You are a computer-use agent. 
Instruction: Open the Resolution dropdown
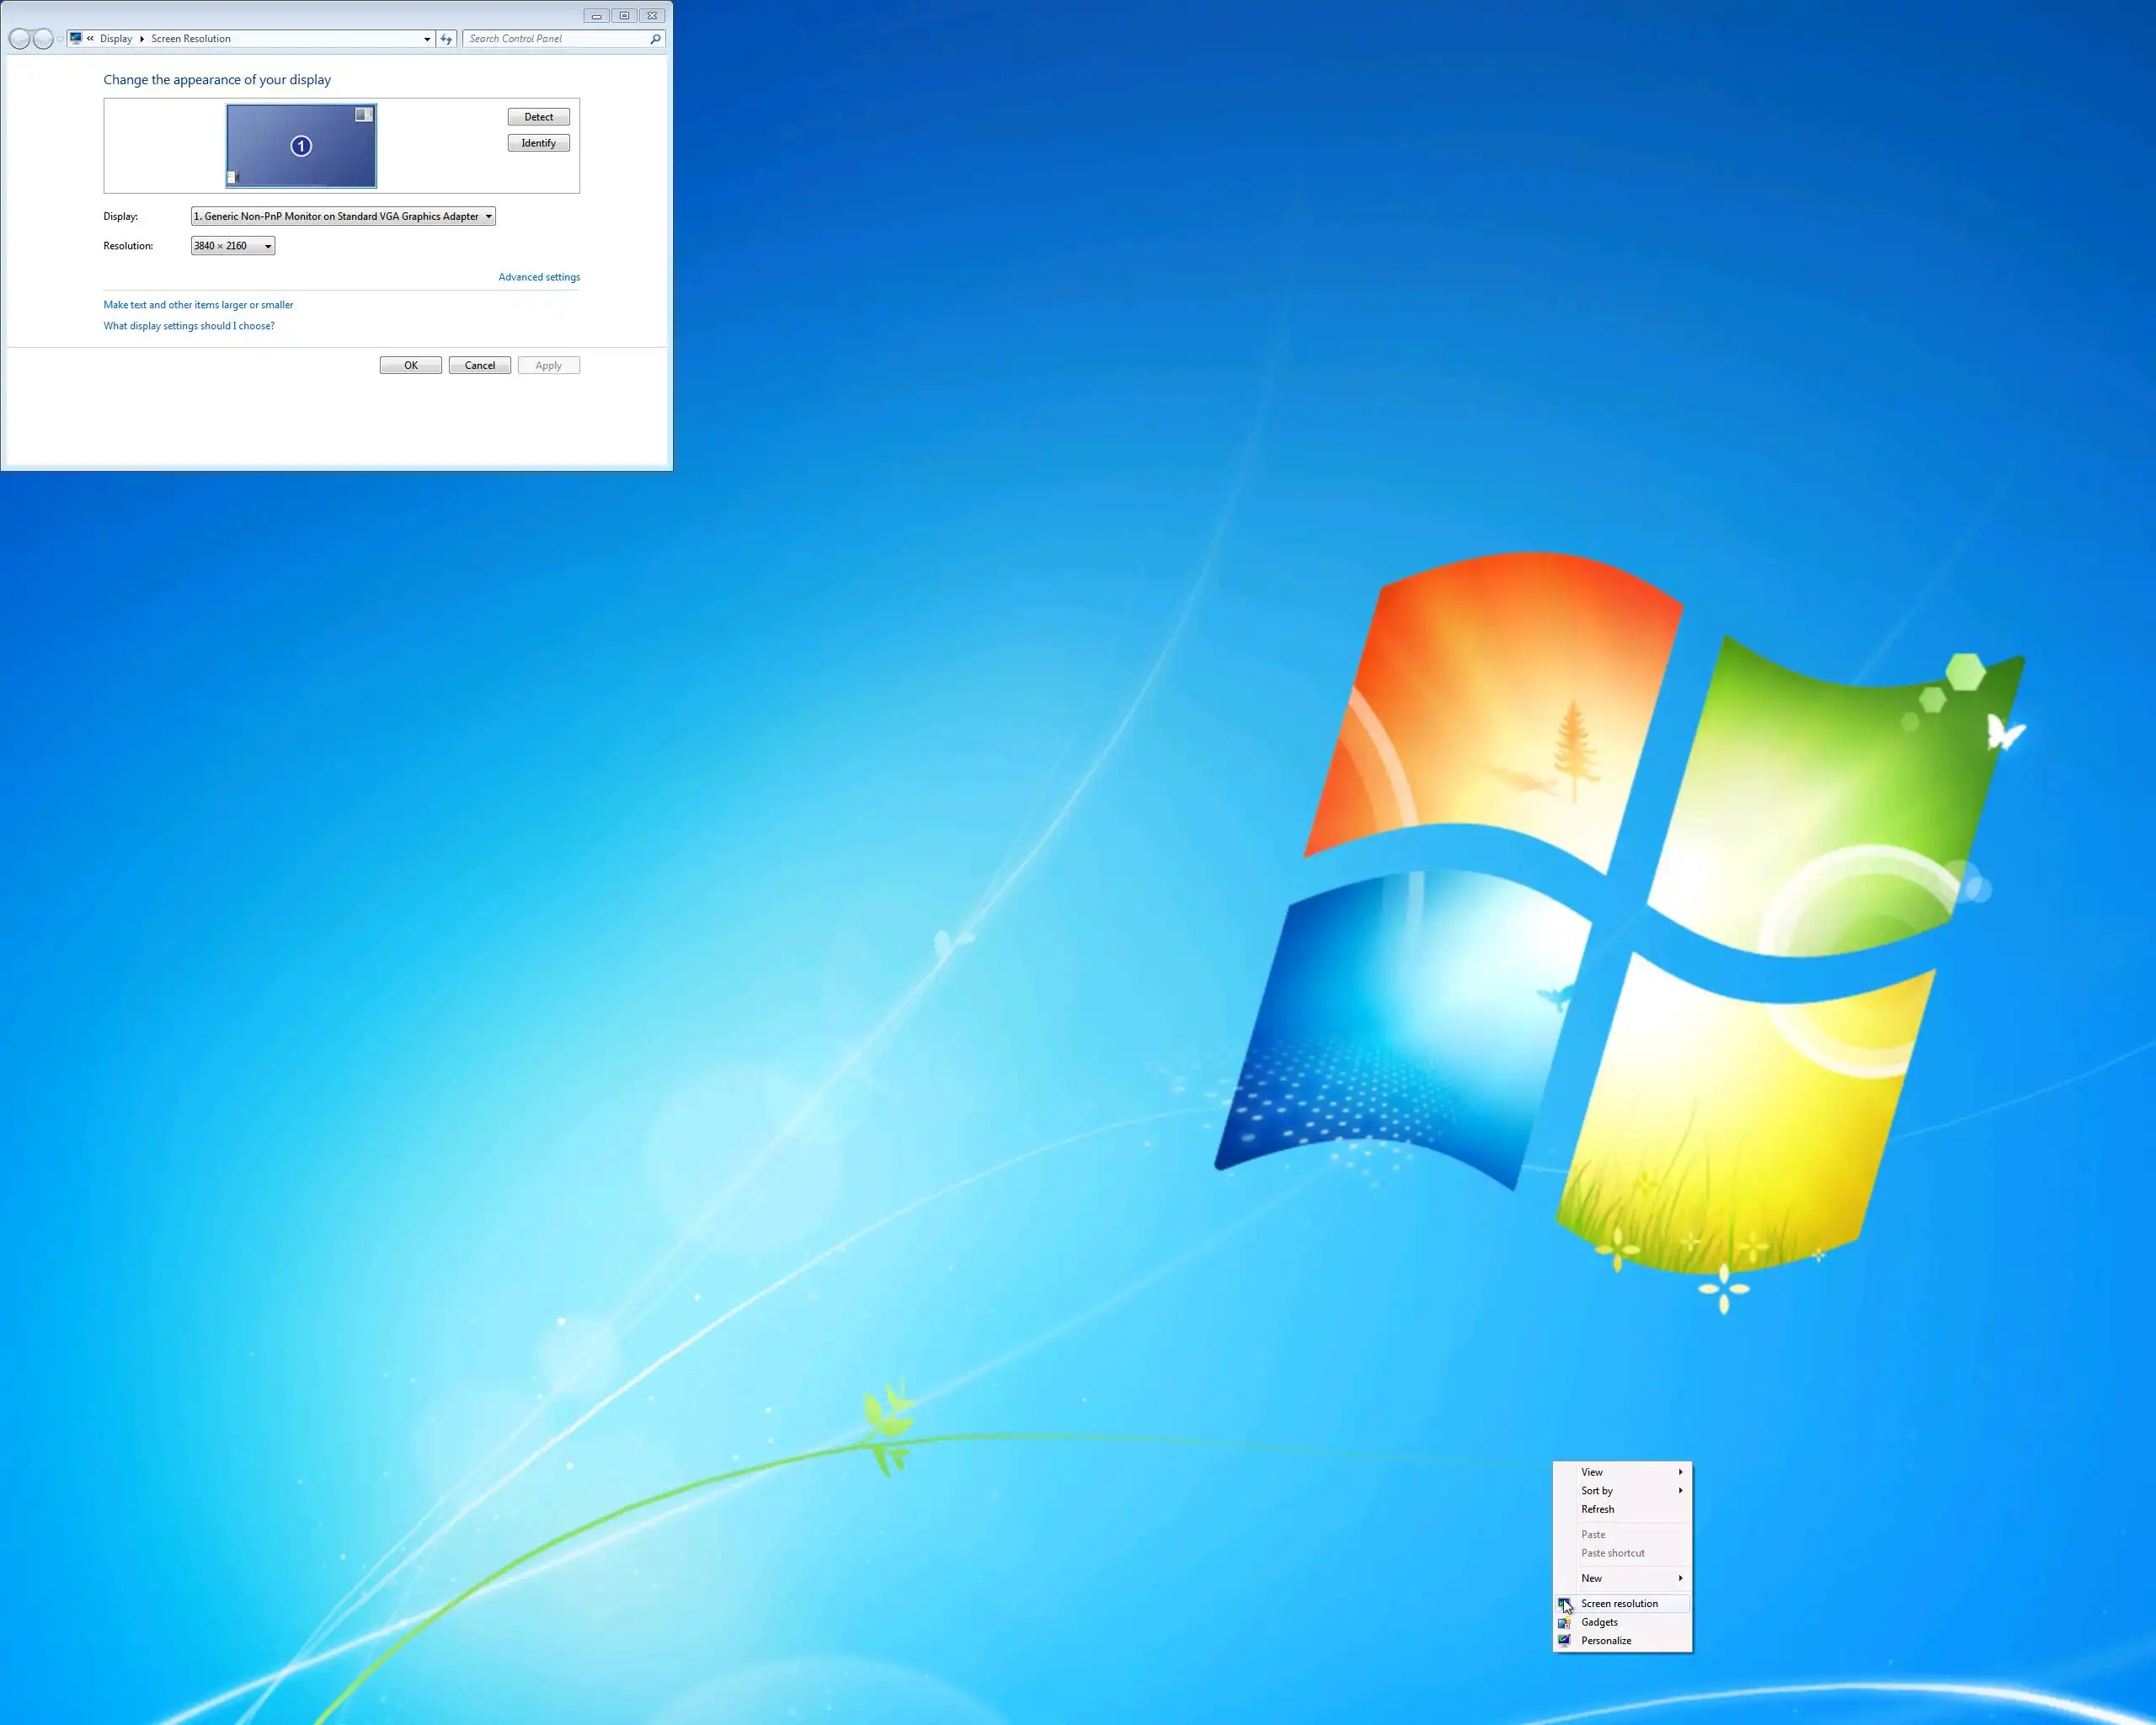click(233, 246)
